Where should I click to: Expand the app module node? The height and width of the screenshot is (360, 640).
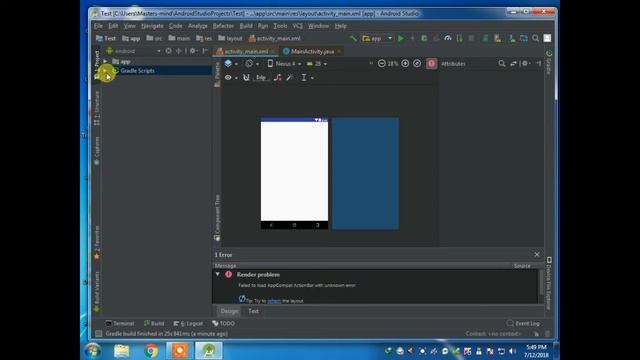[105, 61]
